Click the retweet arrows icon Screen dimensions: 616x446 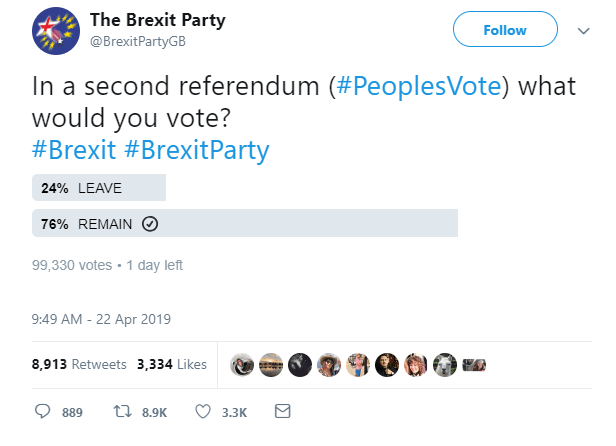(x=126, y=411)
